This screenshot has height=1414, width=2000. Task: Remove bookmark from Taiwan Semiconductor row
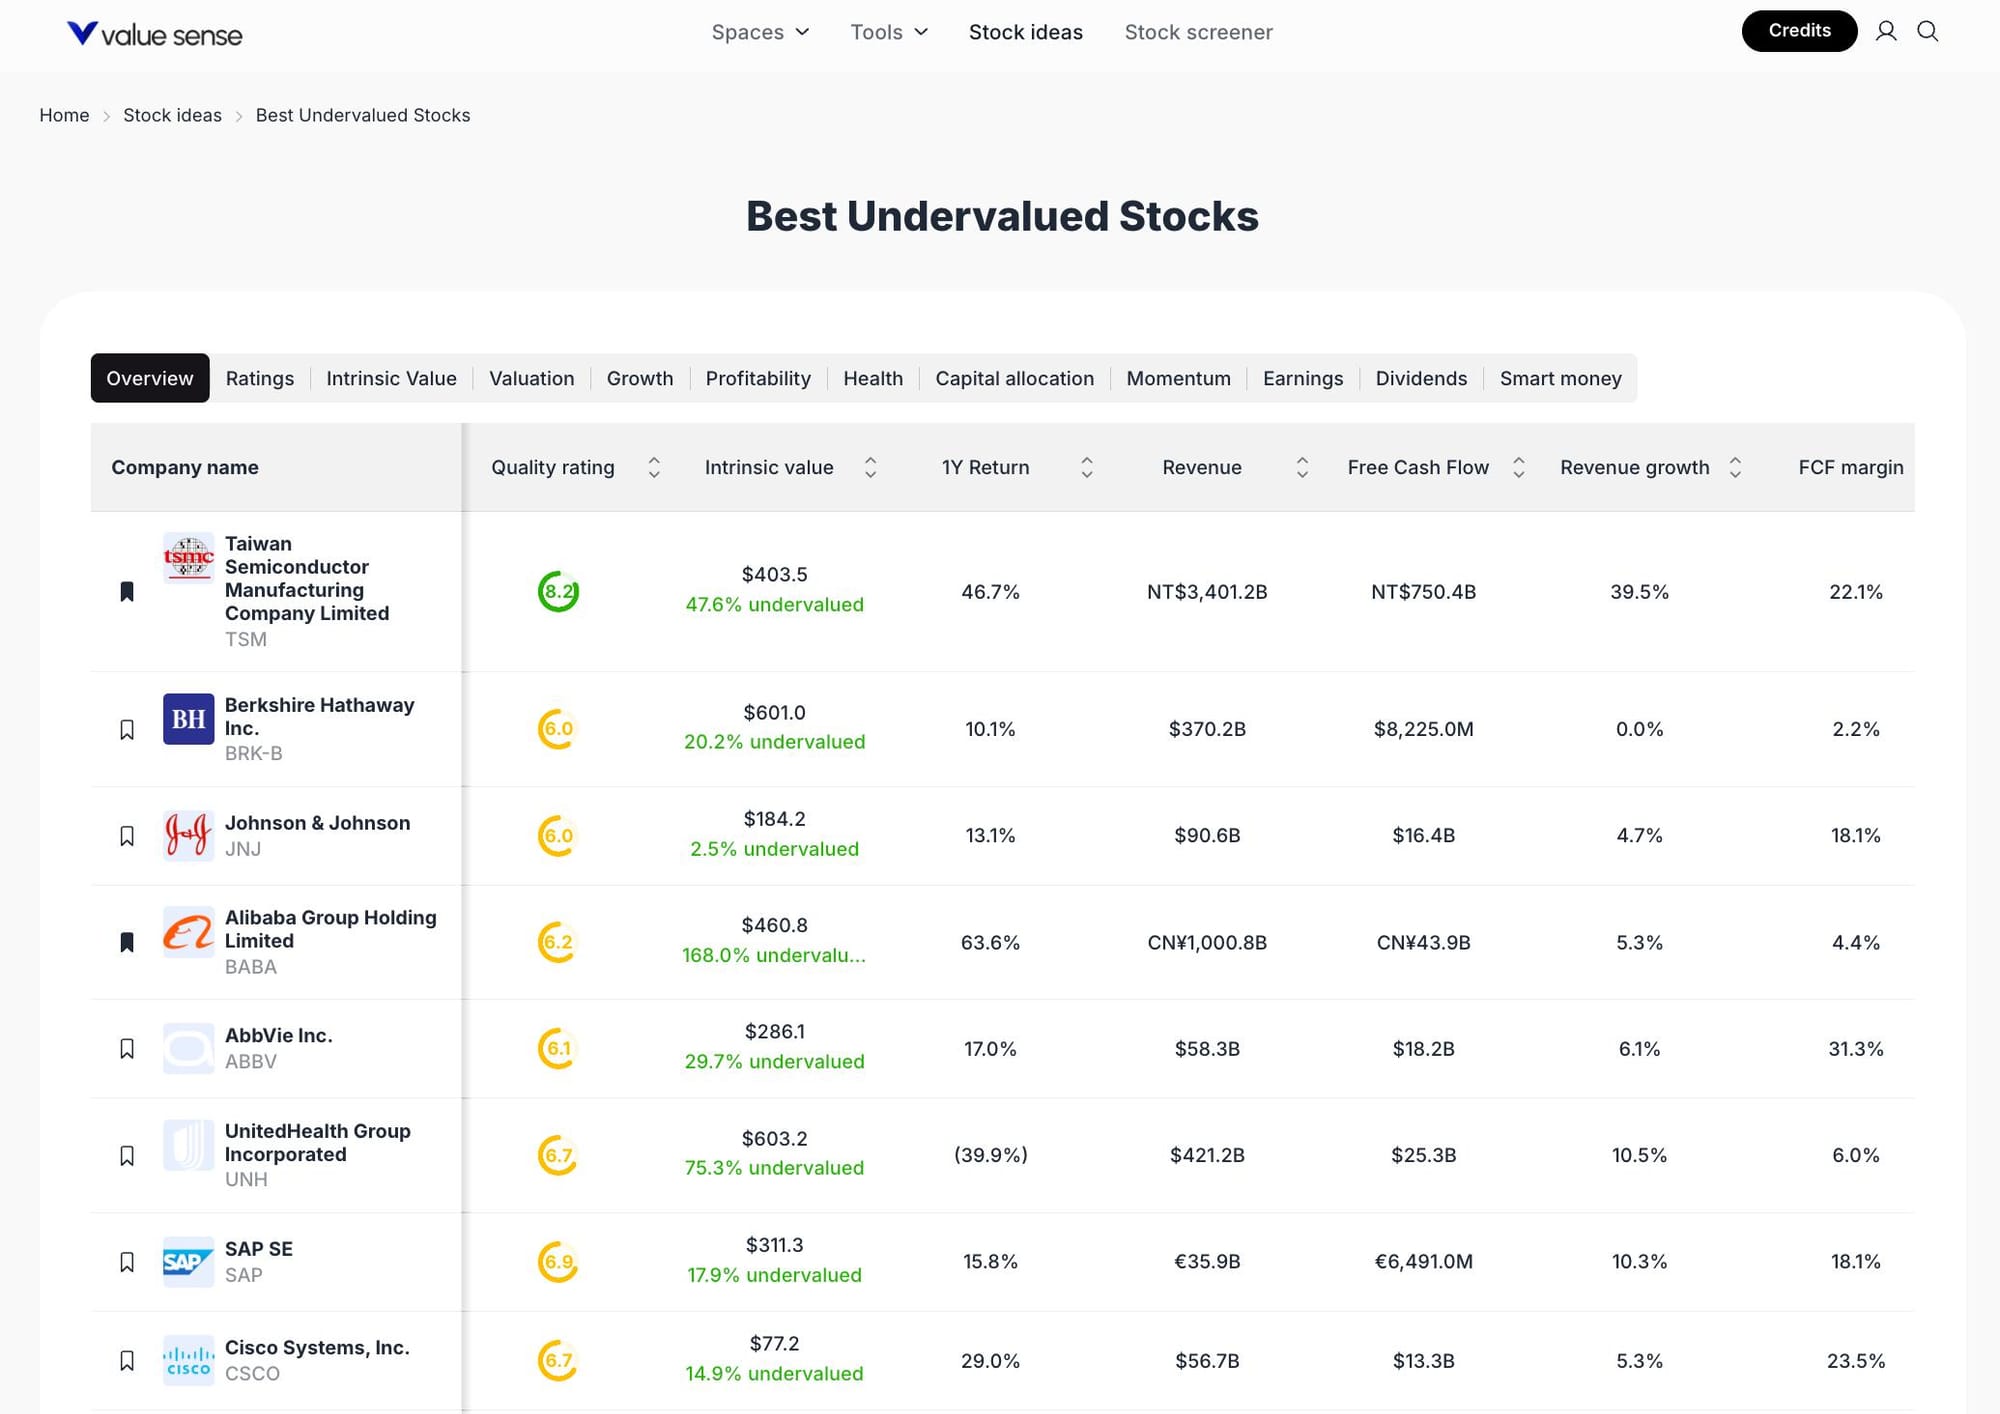pos(127,592)
